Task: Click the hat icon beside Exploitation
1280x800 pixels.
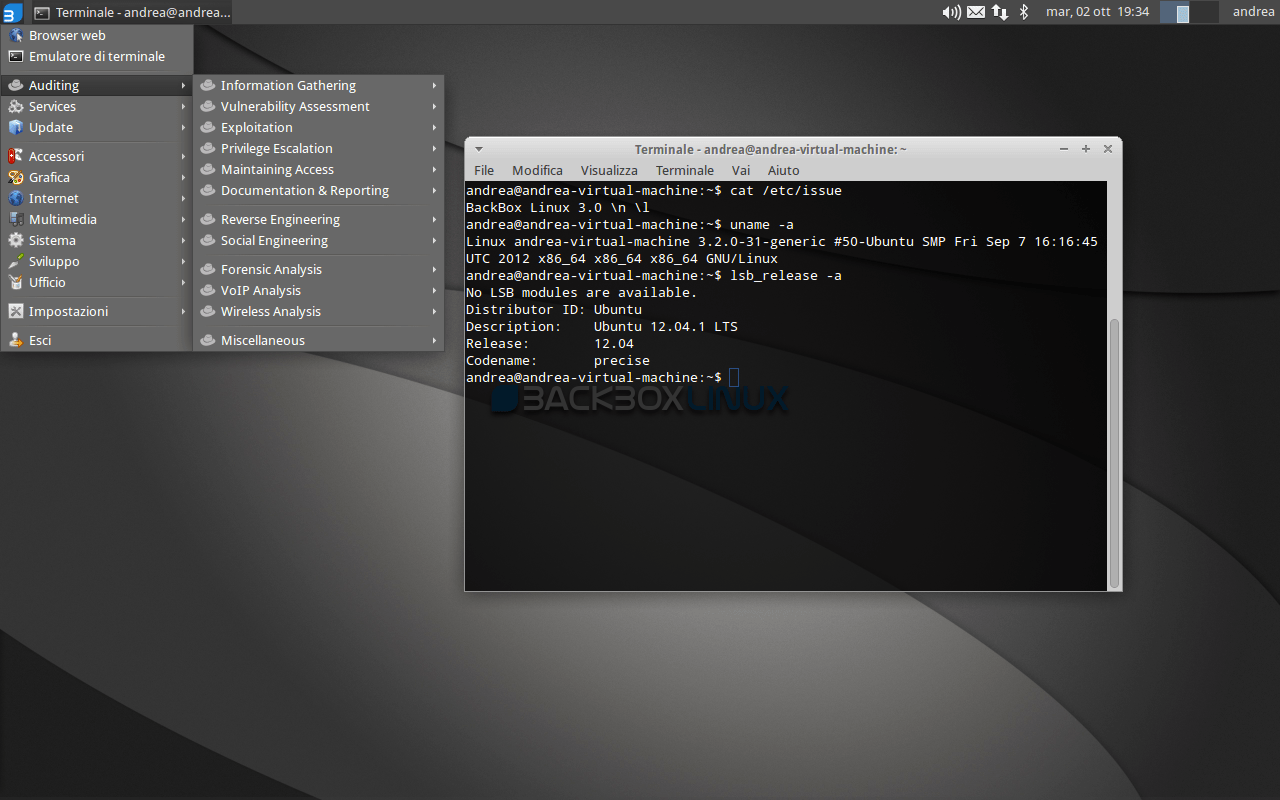Action: (x=208, y=127)
